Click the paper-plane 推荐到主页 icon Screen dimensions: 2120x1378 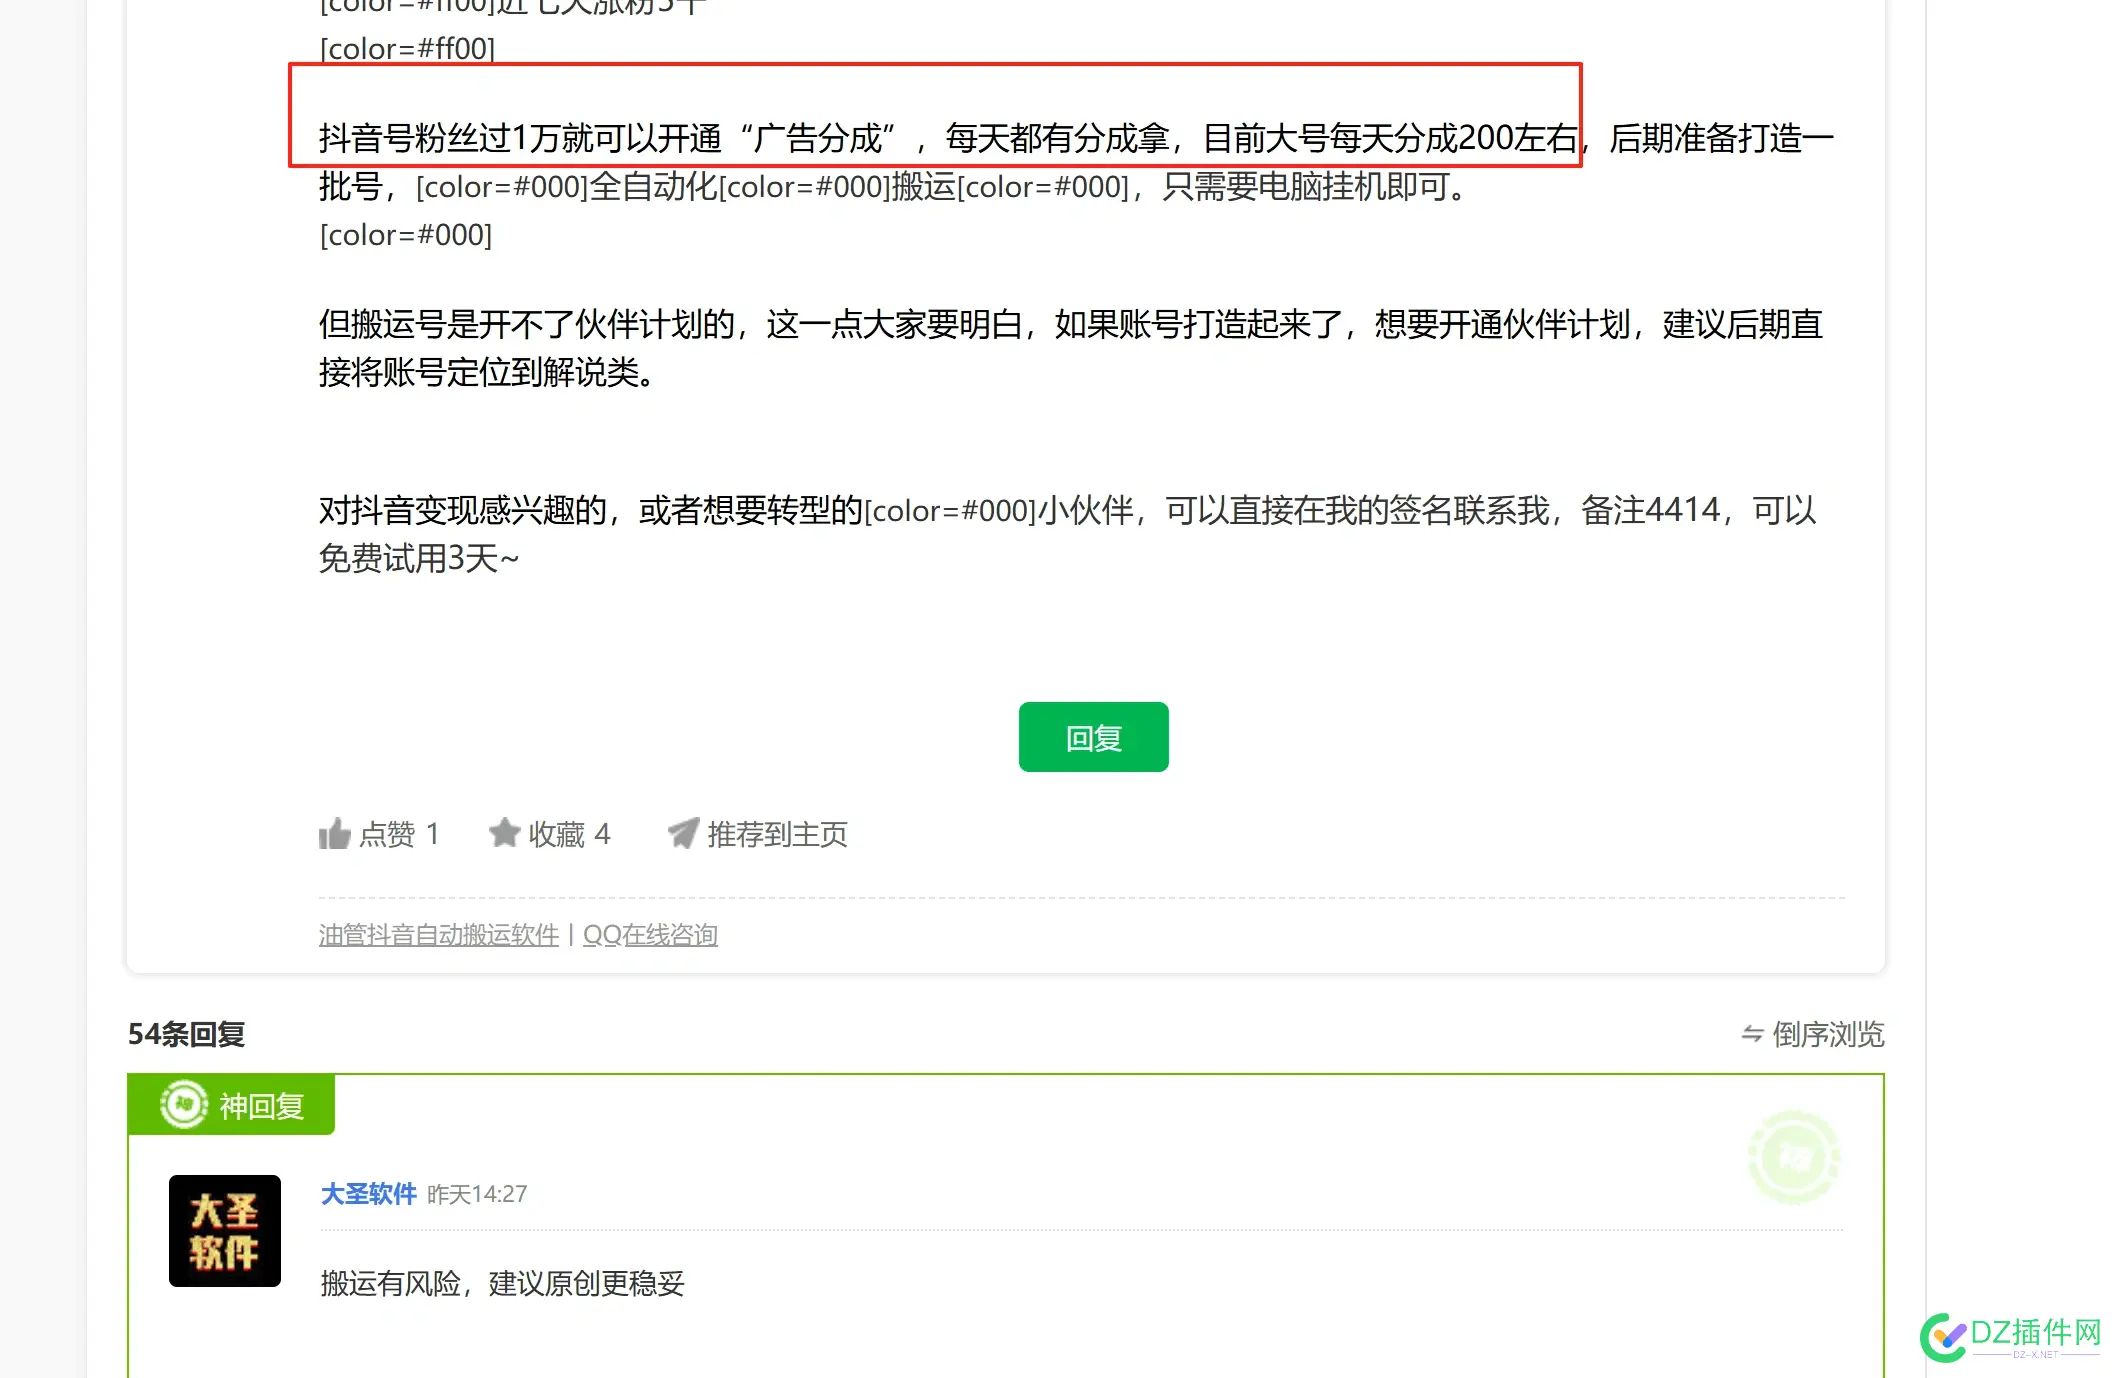point(682,832)
